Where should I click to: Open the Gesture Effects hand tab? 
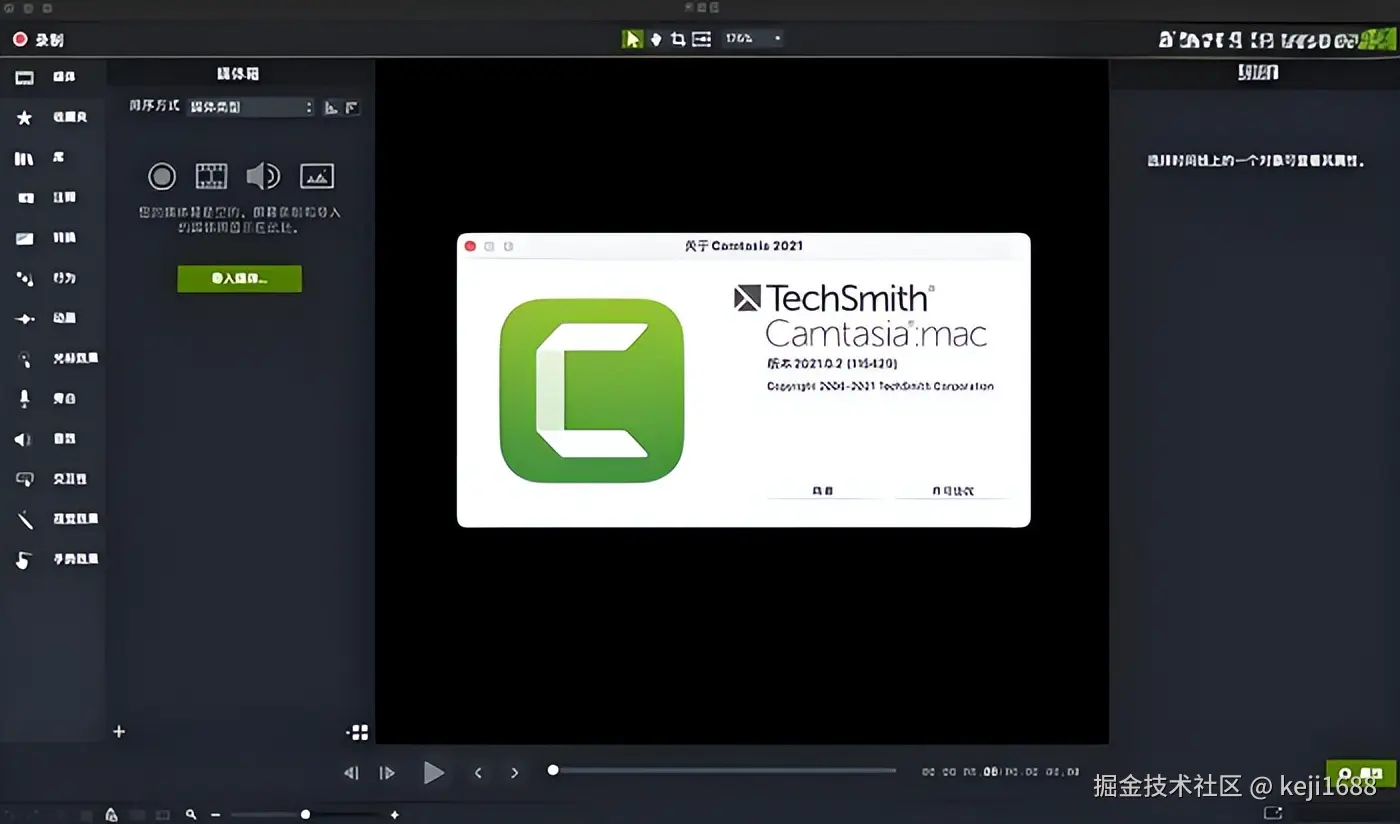point(55,559)
